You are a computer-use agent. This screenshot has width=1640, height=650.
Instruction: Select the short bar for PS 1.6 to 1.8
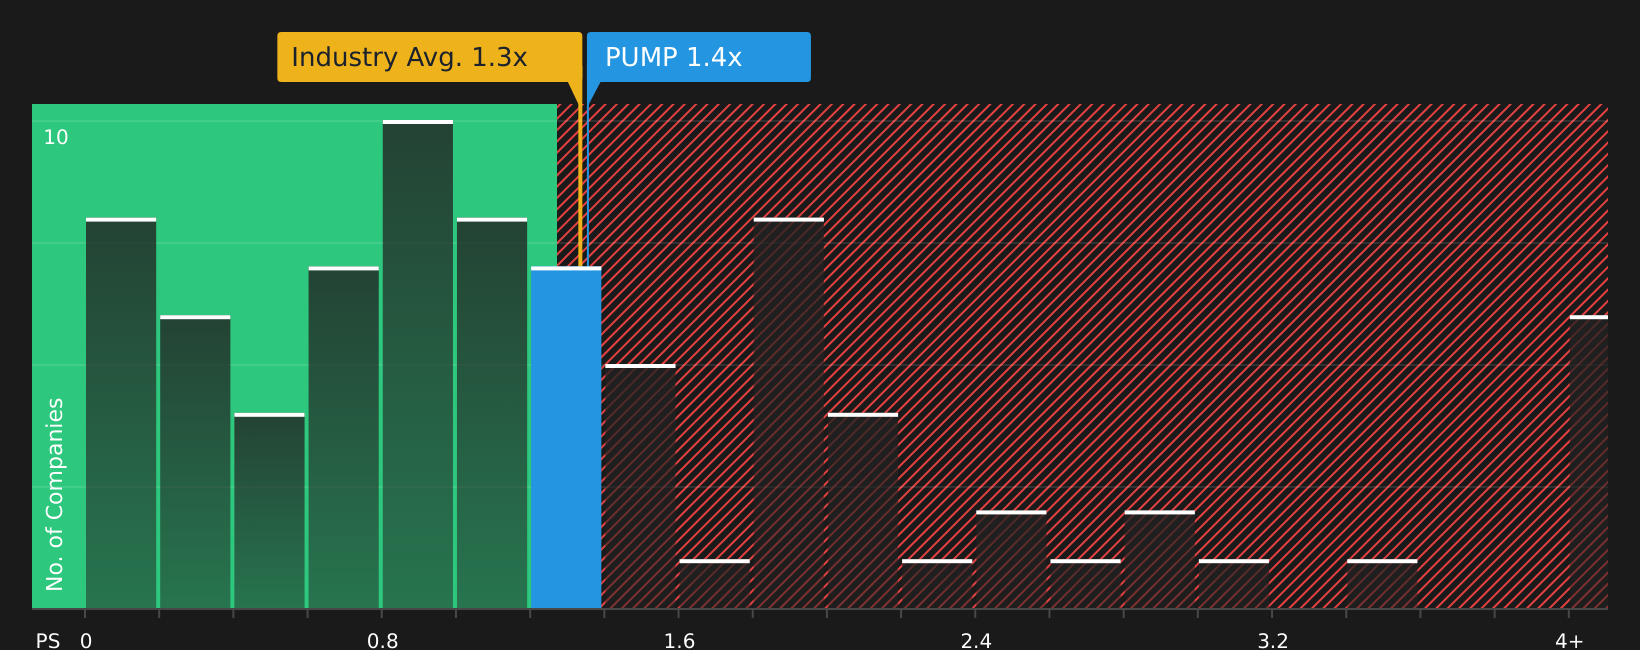pyautogui.click(x=715, y=584)
